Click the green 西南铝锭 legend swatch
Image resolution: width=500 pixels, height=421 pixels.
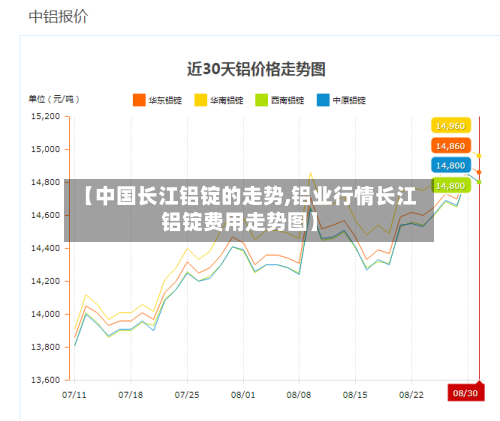261,100
